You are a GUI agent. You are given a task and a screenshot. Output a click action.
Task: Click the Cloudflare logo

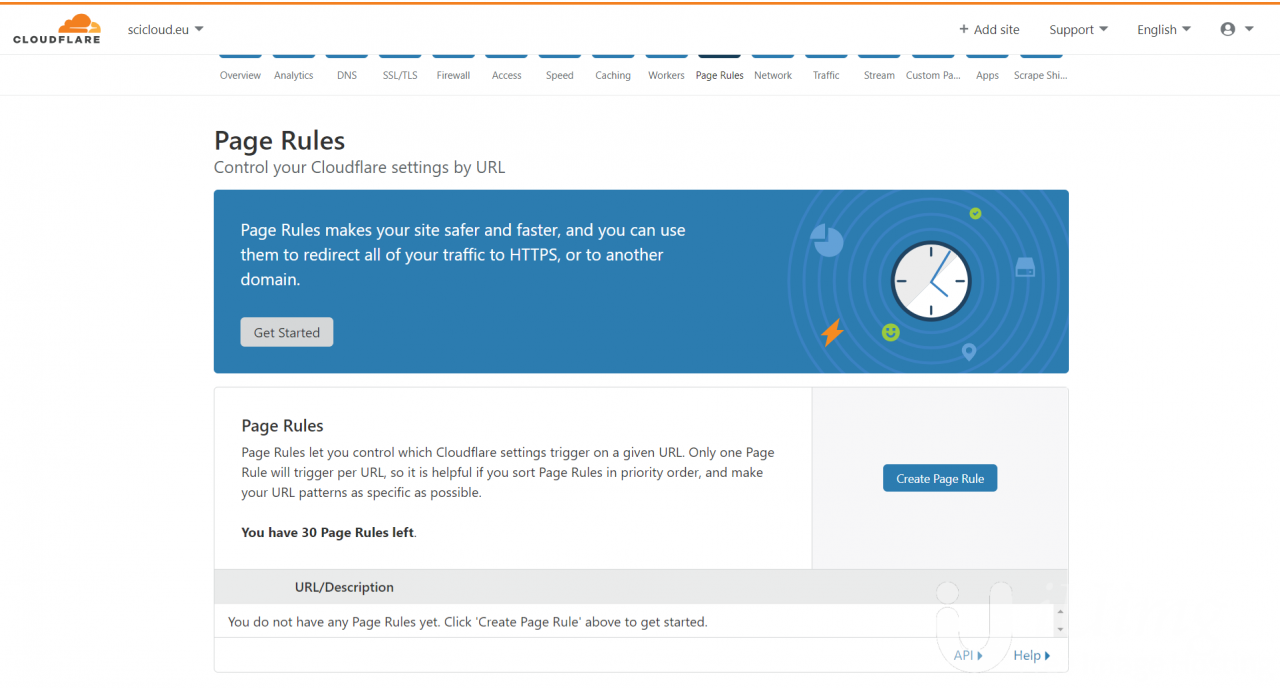click(56, 30)
